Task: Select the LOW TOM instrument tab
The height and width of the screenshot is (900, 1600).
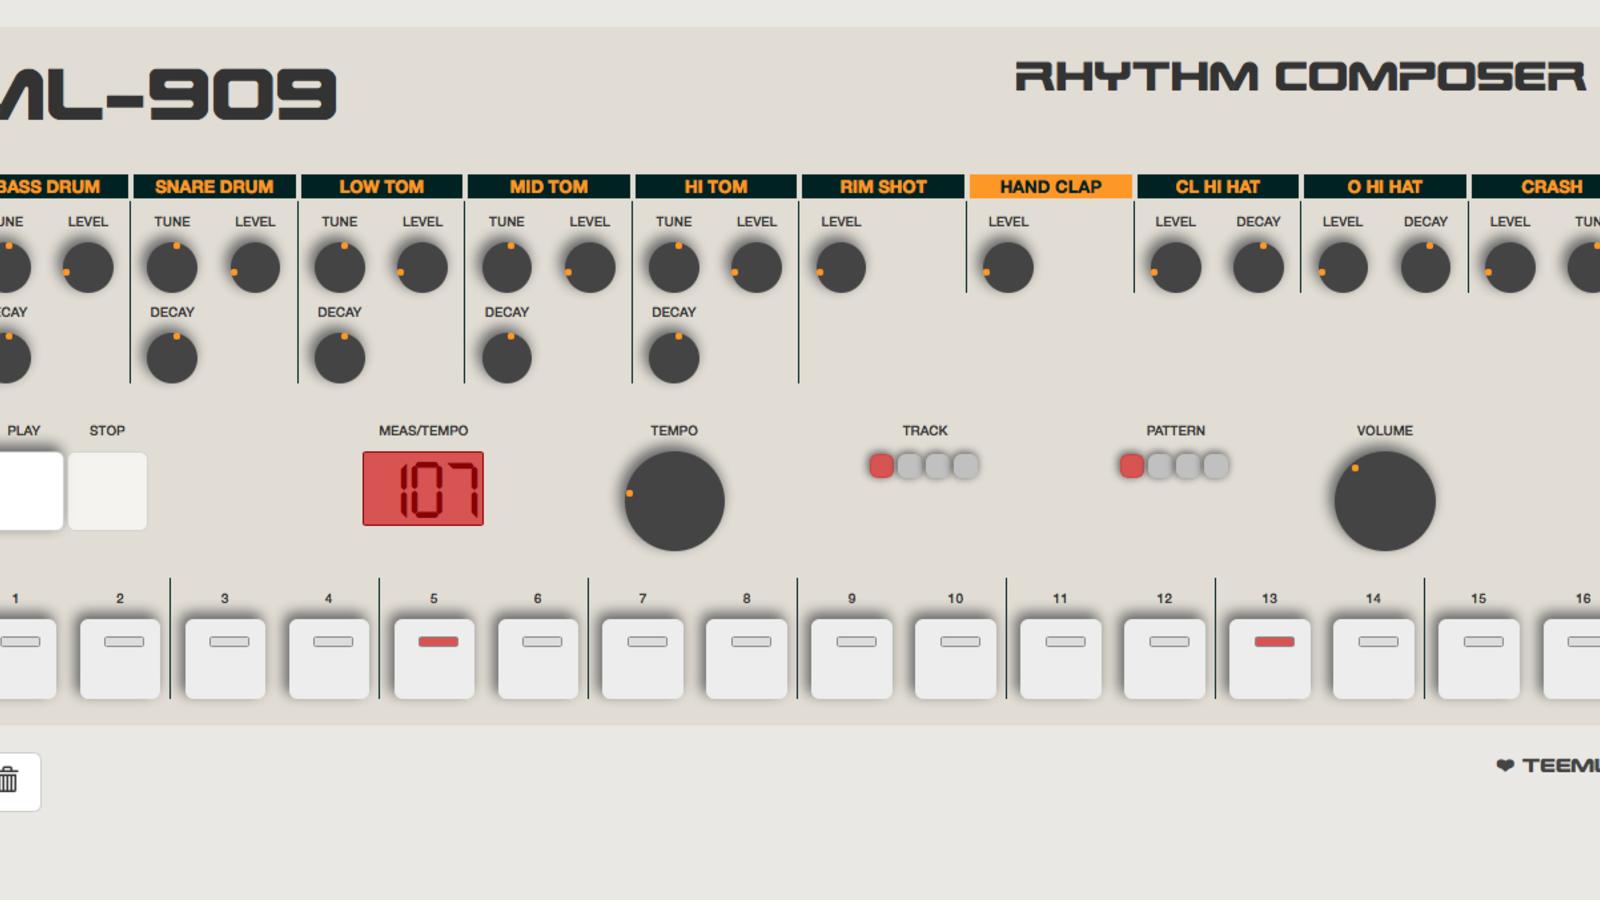Action: (x=381, y=186)
